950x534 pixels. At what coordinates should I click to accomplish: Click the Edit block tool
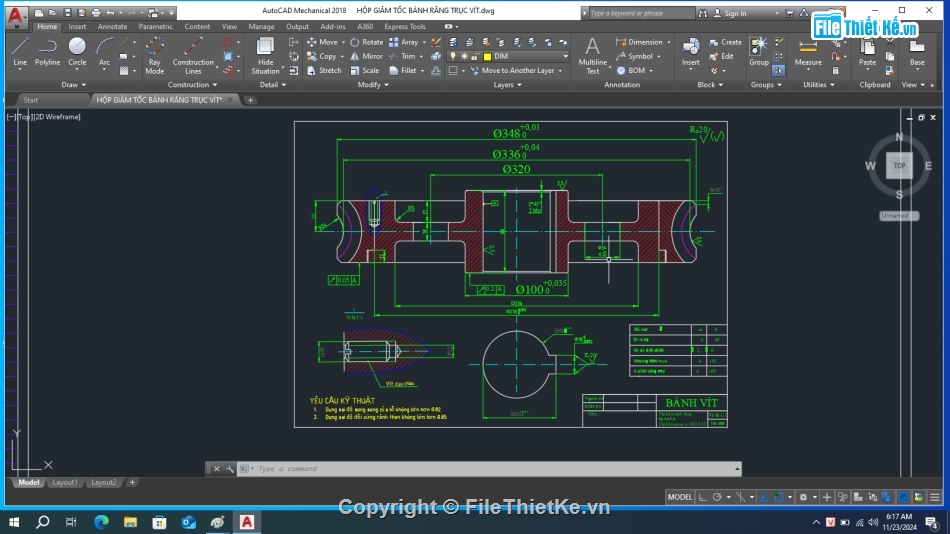[722, 56]
